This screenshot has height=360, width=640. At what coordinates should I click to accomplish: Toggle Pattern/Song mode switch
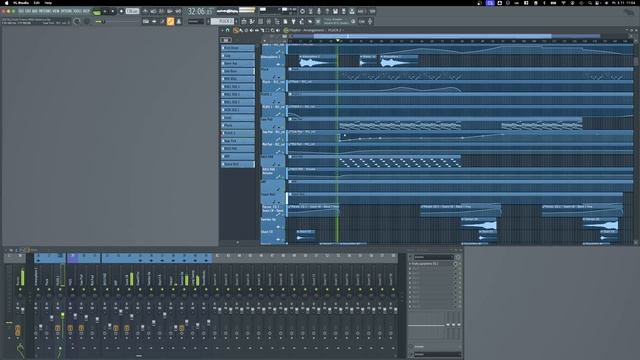click(97, 12)
